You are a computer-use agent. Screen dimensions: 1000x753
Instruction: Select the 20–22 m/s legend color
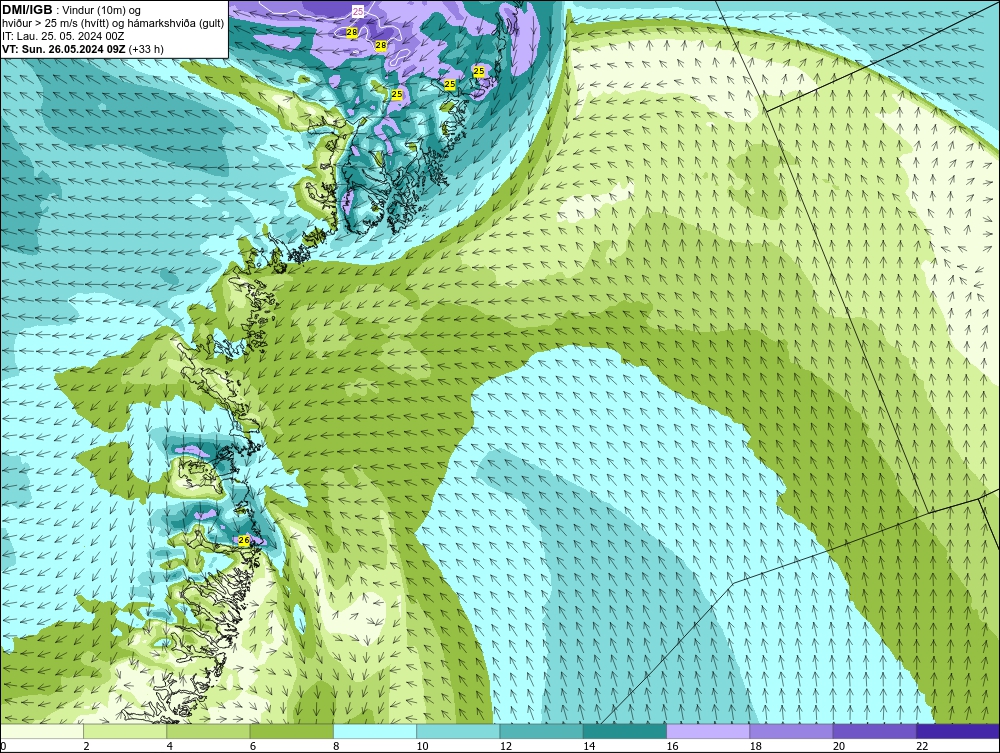coord(874,731)
